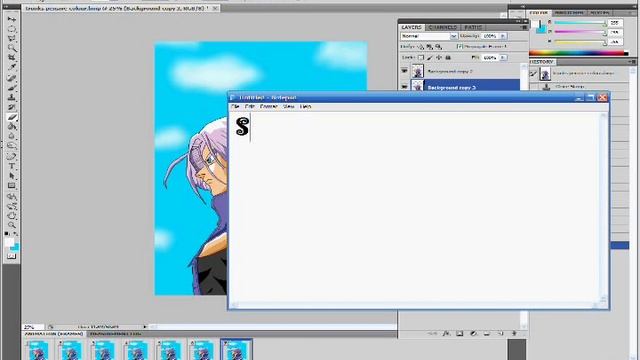The image size is (640, 360).
Task: Click the foreground color swatch in toolbox
Action: pyautogui.click(x=9, y=242)
